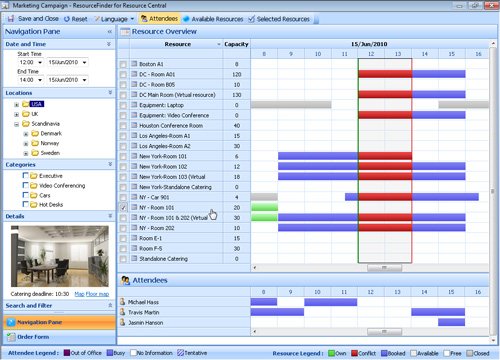Open the Floor map link
The image size is (500, 360).
click(x=97, y=294)
